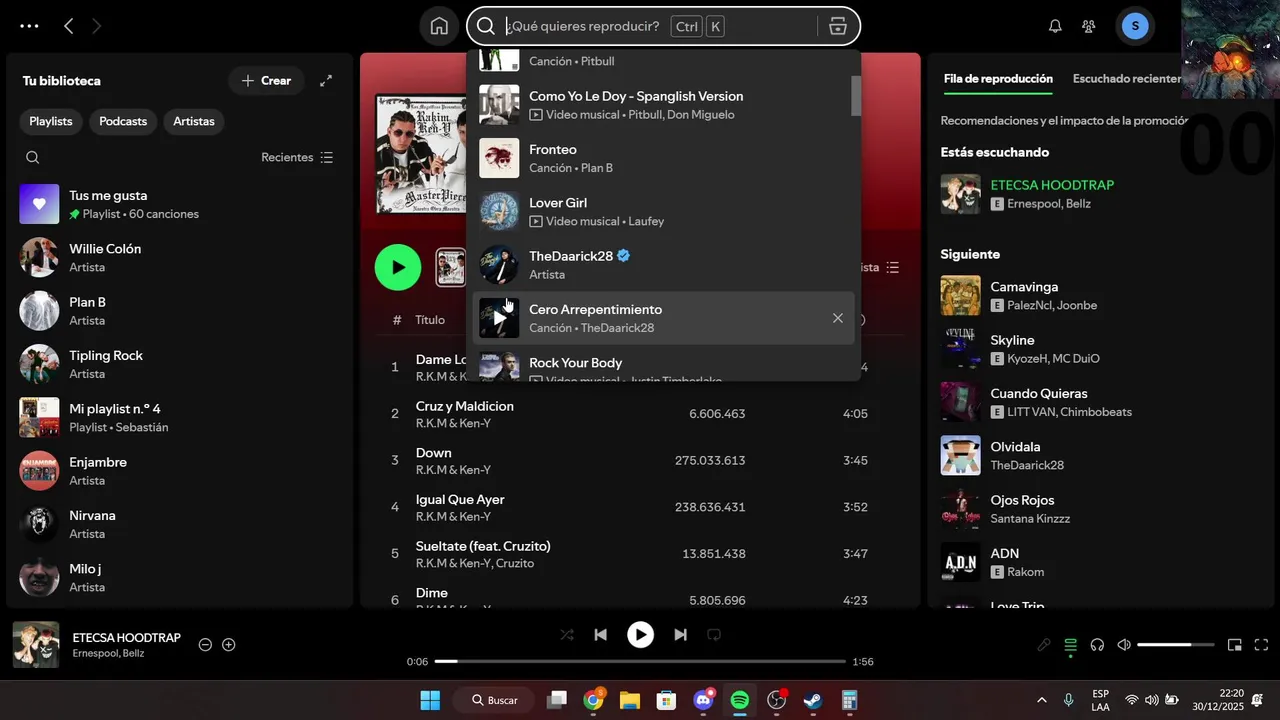This screenshot has height=720, width=1280.
Task: Play Cero Arrepentimiento search result
Action: pyautogui.click(x=499, y=318)
